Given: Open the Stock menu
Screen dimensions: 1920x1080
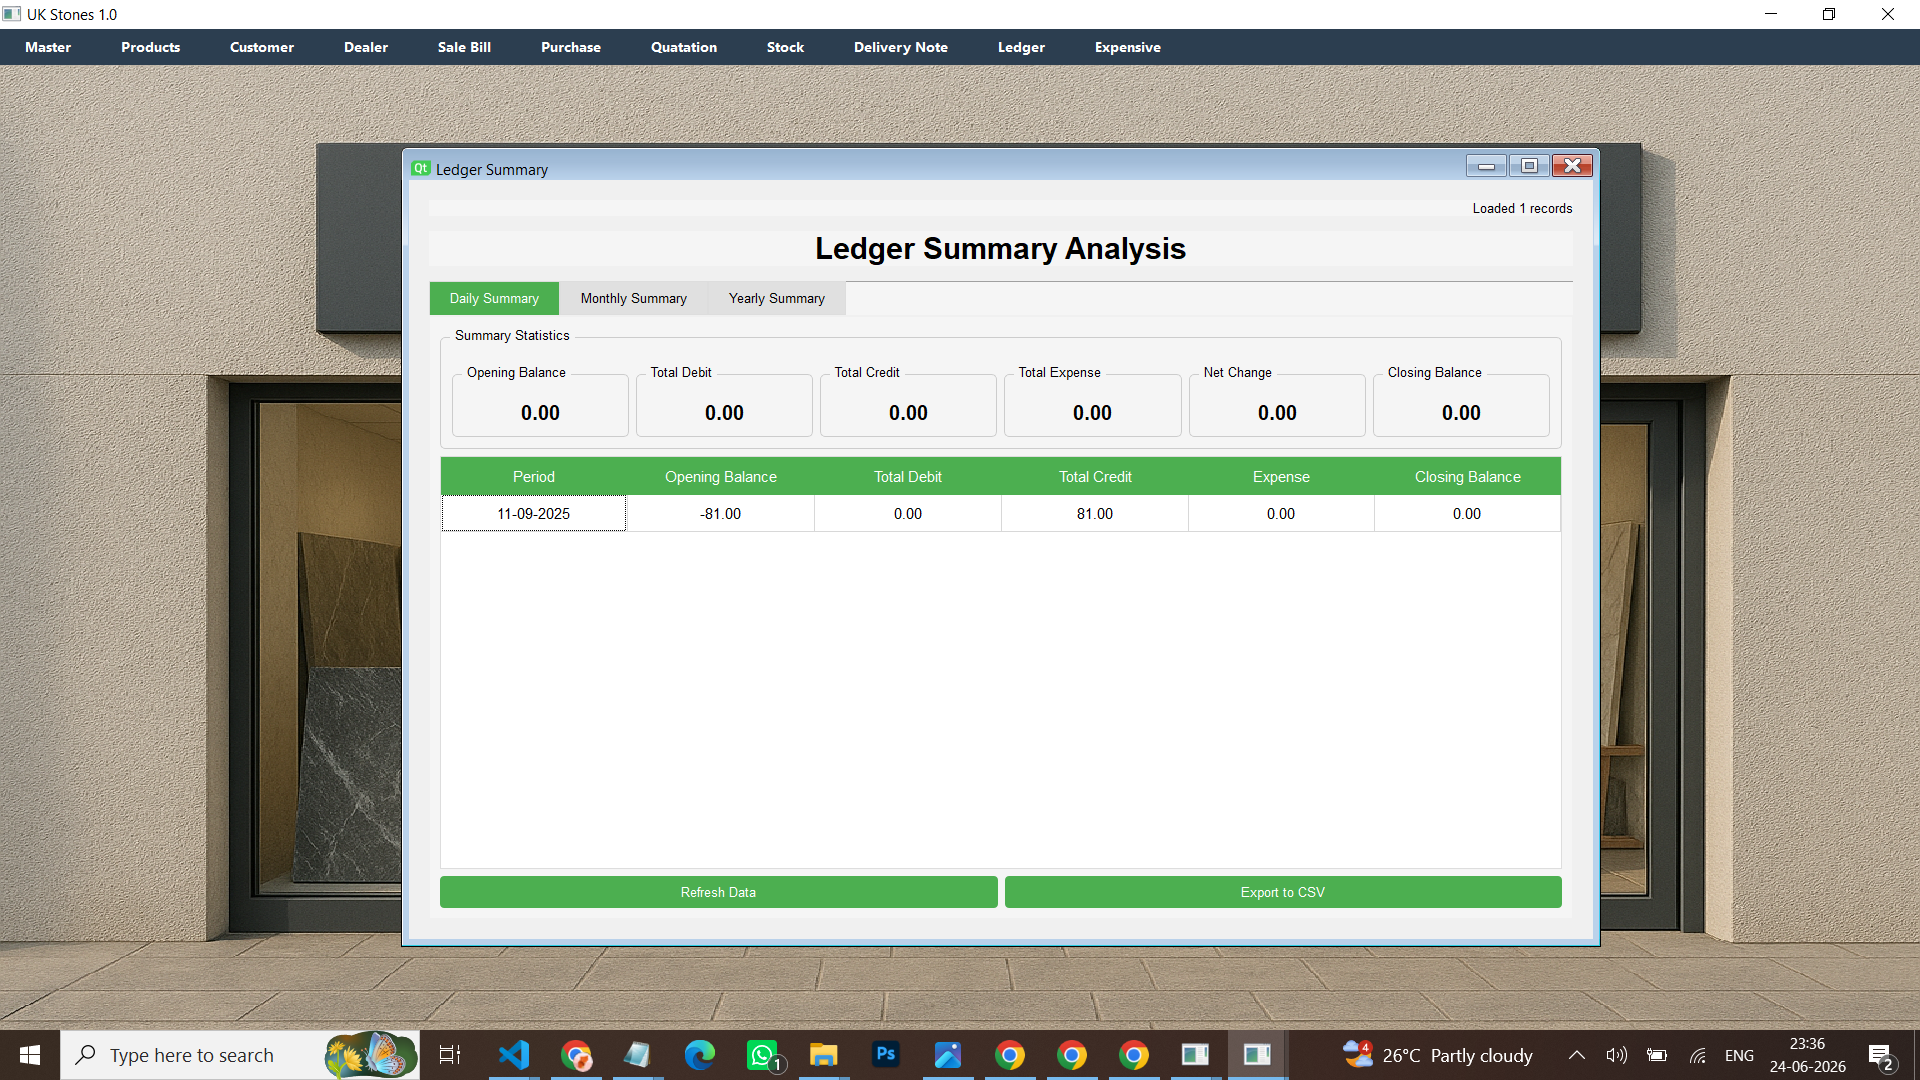Looking at the screenshot, I should (785, 47).
